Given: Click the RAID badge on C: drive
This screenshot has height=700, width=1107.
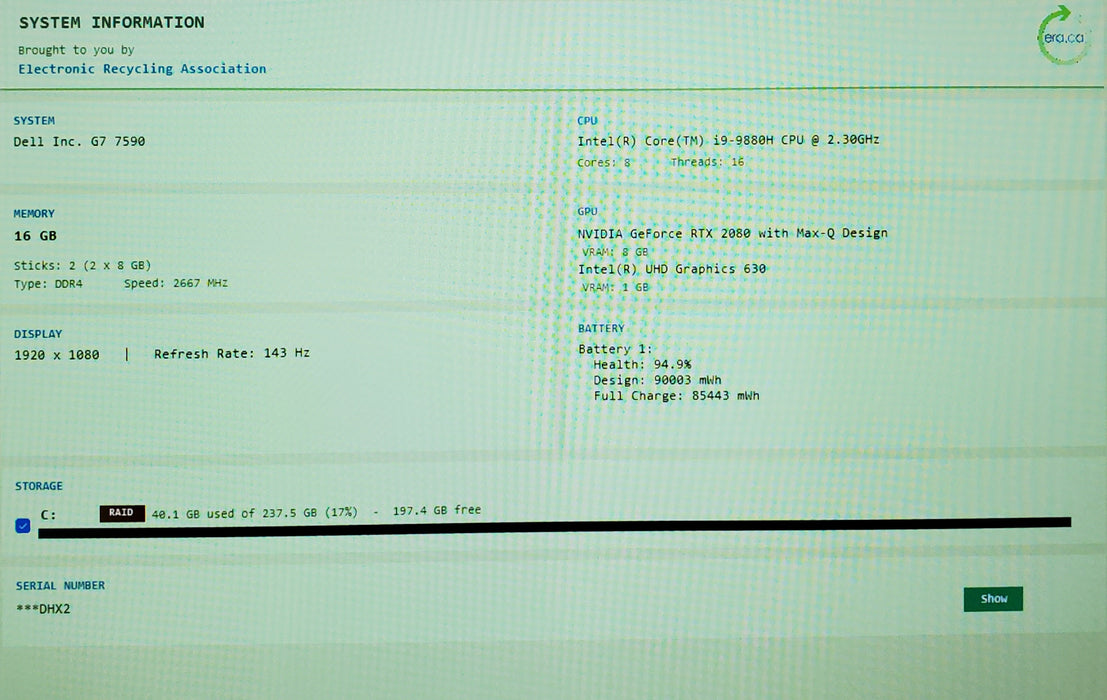Looking at the screenshot, I should click(121, 513).
